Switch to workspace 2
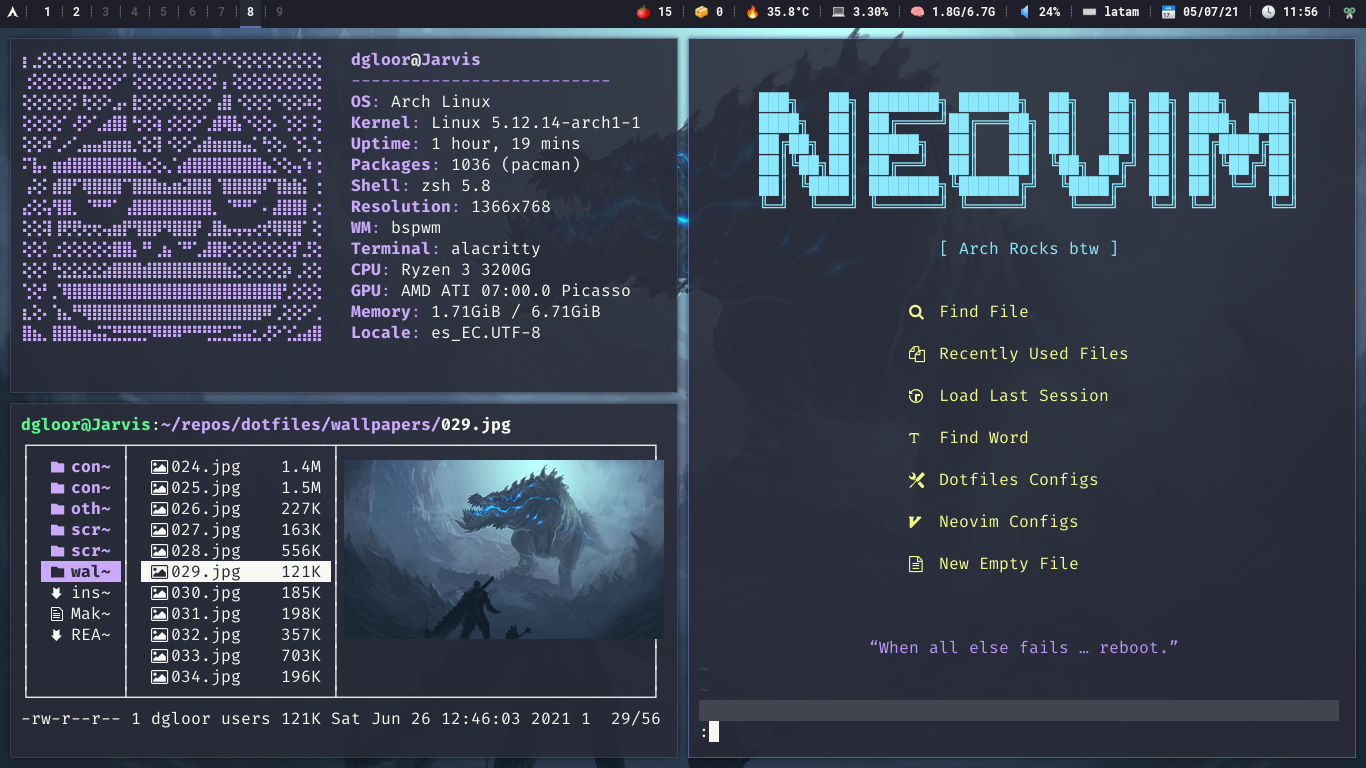The image size is (1366, 768). tap(76, 12)
